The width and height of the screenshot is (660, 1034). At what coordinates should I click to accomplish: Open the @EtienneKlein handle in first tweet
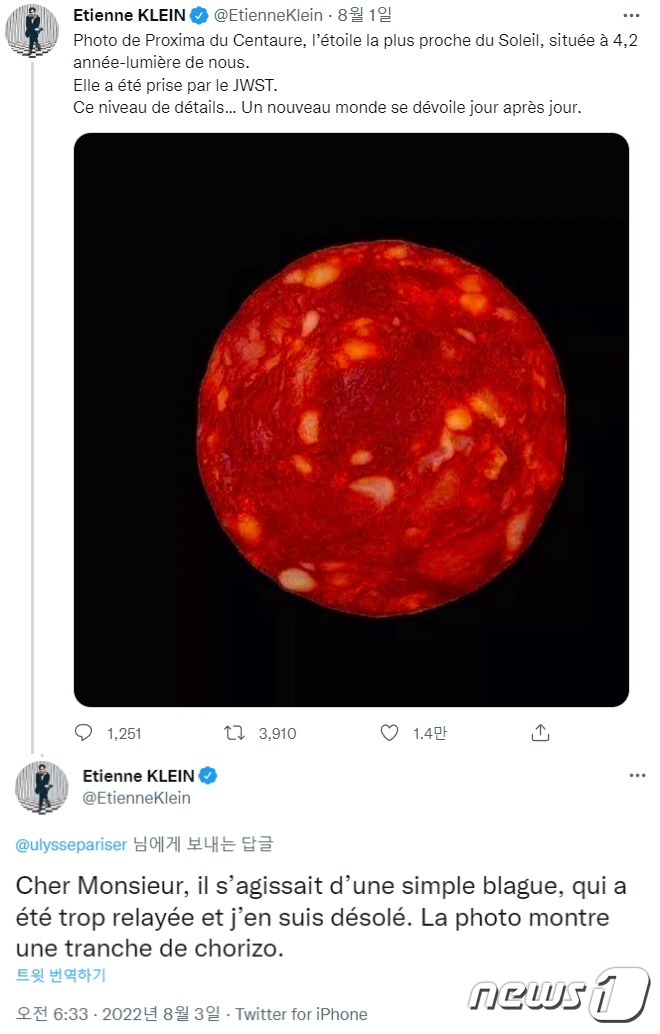(268, 15)
